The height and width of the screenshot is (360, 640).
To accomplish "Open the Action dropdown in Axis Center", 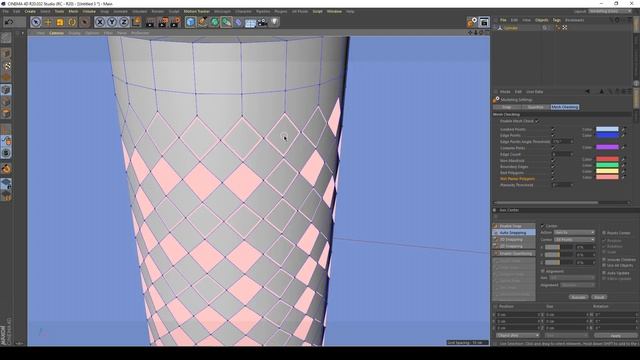I will click(573, 232).
